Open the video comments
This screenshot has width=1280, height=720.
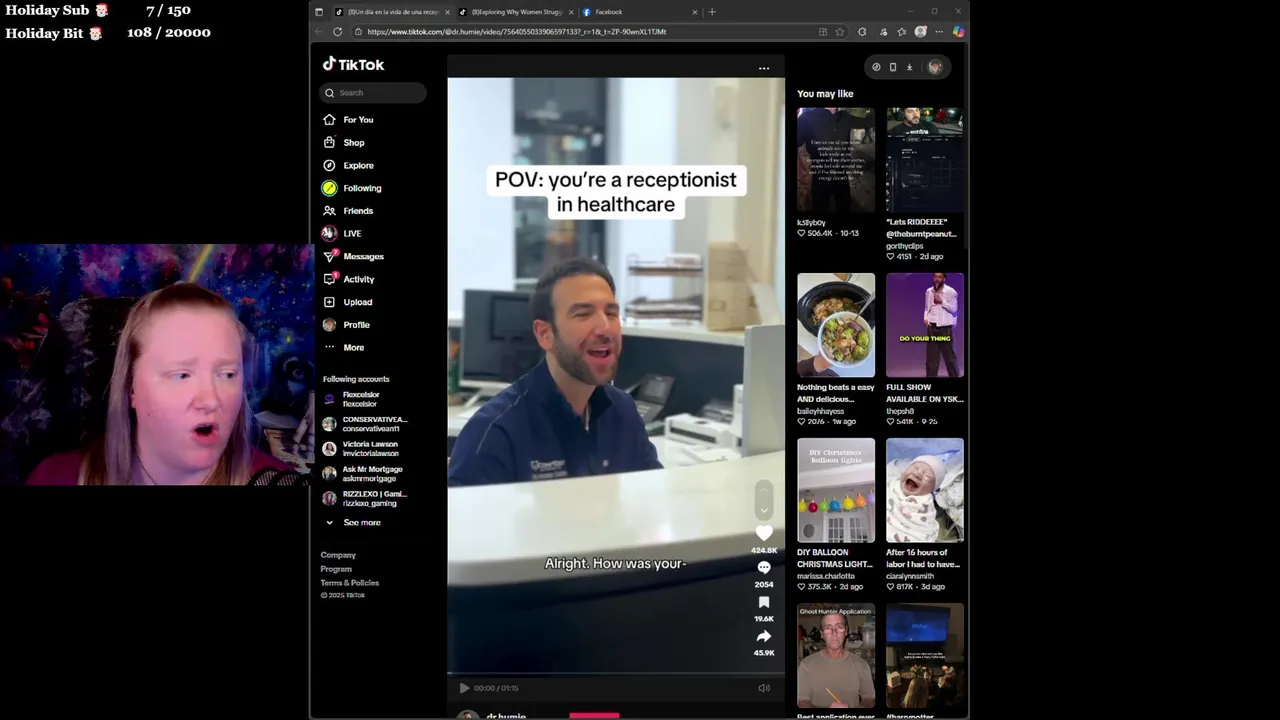[x=764, y=568]
